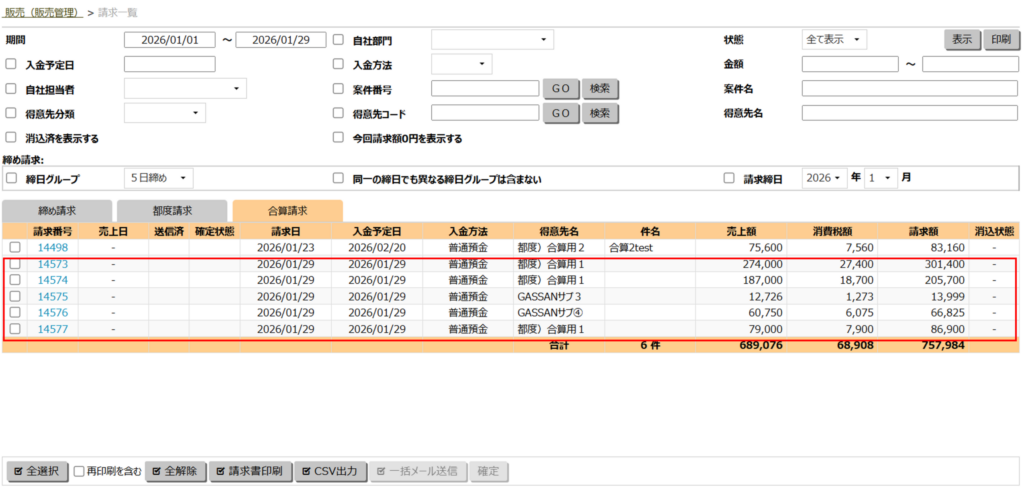This screenshot has width=1024, height=496.
Task: Toggle the 消込済を表示する checkbox
Action: (12, 138)
